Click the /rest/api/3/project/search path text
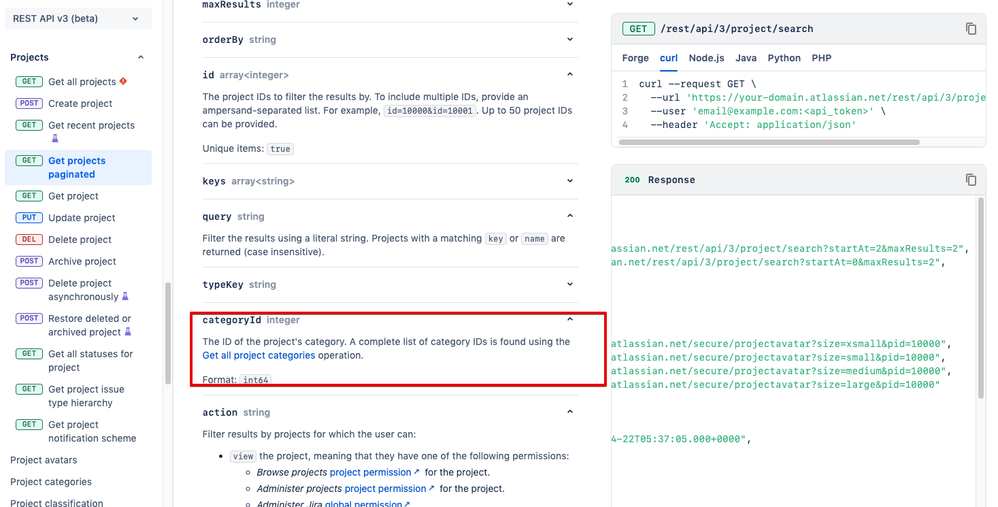 pyautogui.click(x=737, y=29)
